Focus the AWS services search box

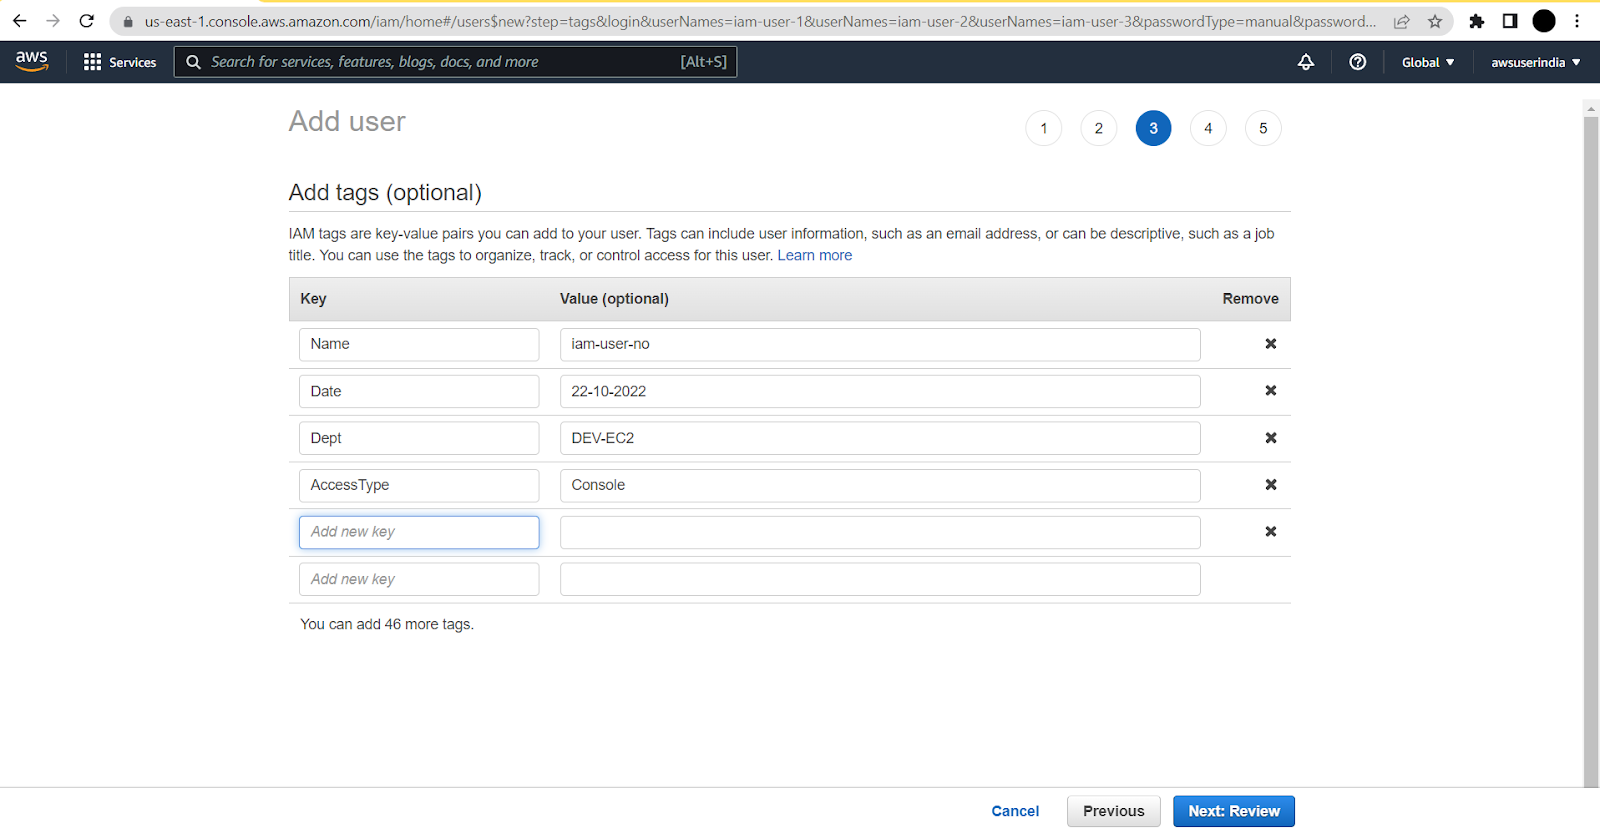point(455,62)
